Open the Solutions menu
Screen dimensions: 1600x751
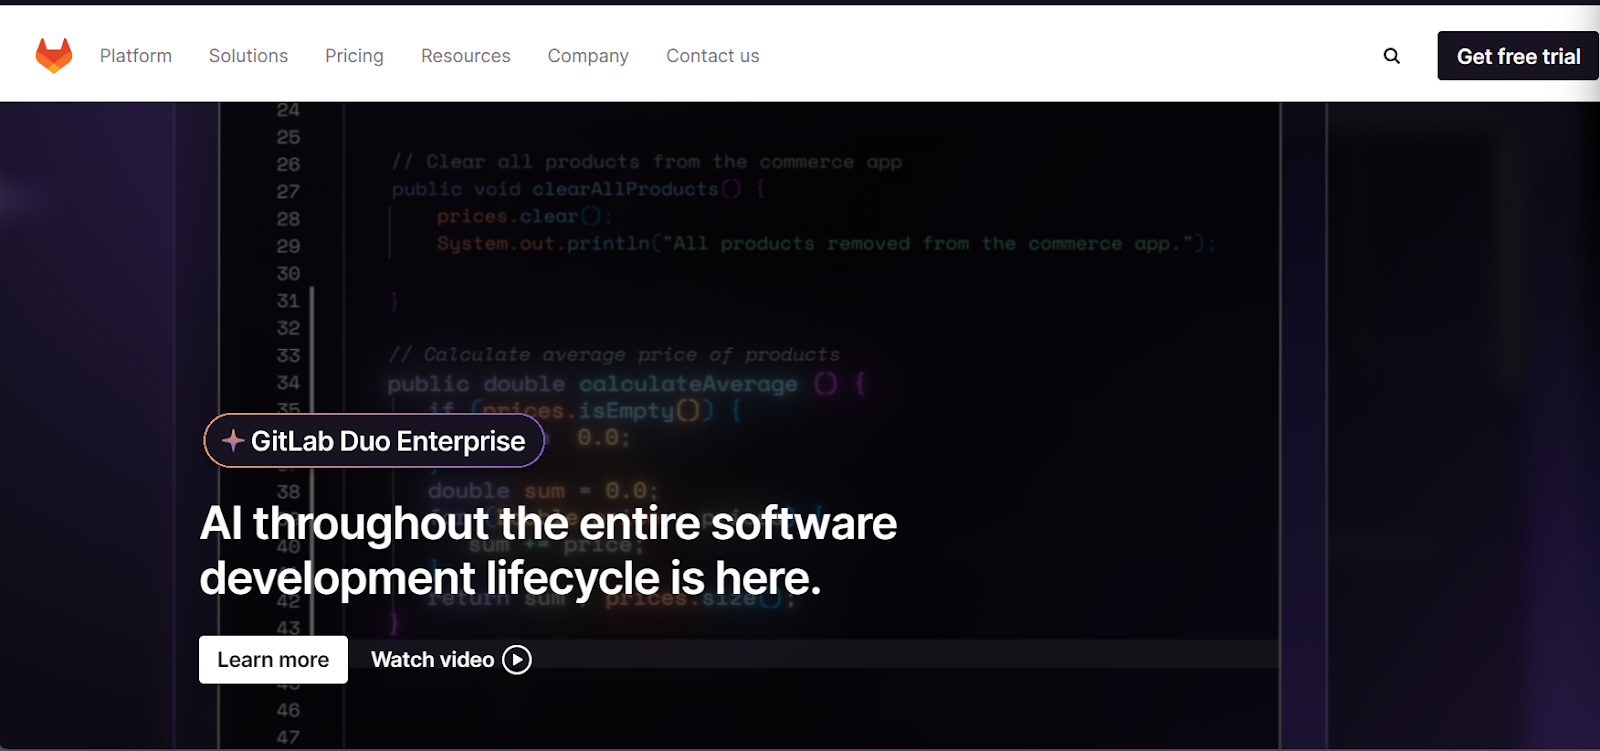pos(248,56)
